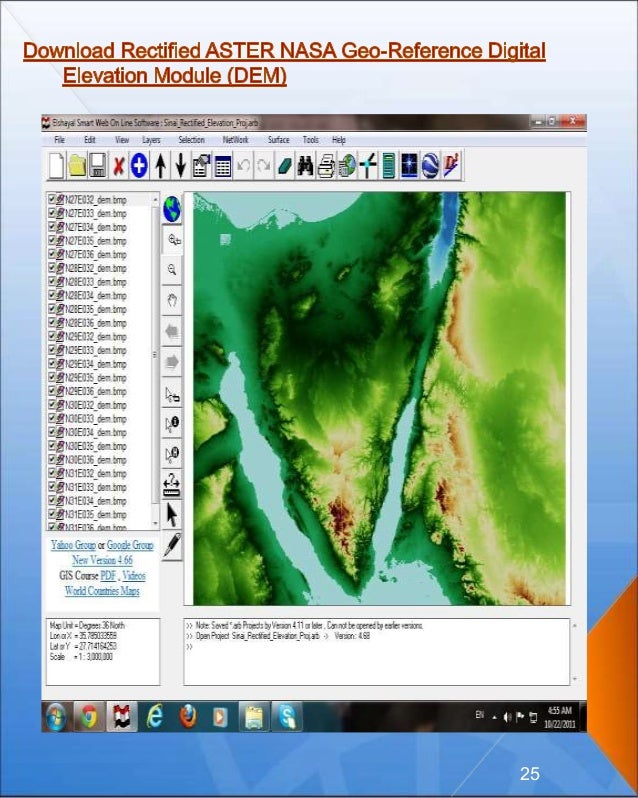This screenshot has width=638, height=798.
Task: Go to previous extent left arrow
Action: tap(172, 332)
